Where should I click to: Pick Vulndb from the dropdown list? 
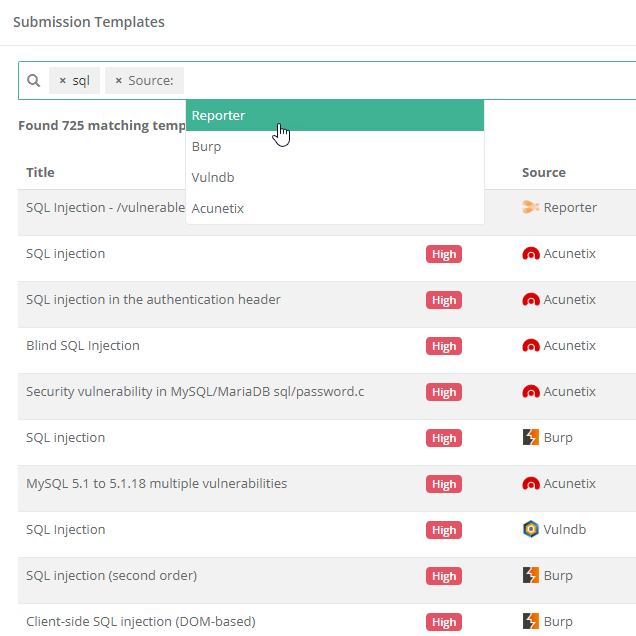(335, 177)
